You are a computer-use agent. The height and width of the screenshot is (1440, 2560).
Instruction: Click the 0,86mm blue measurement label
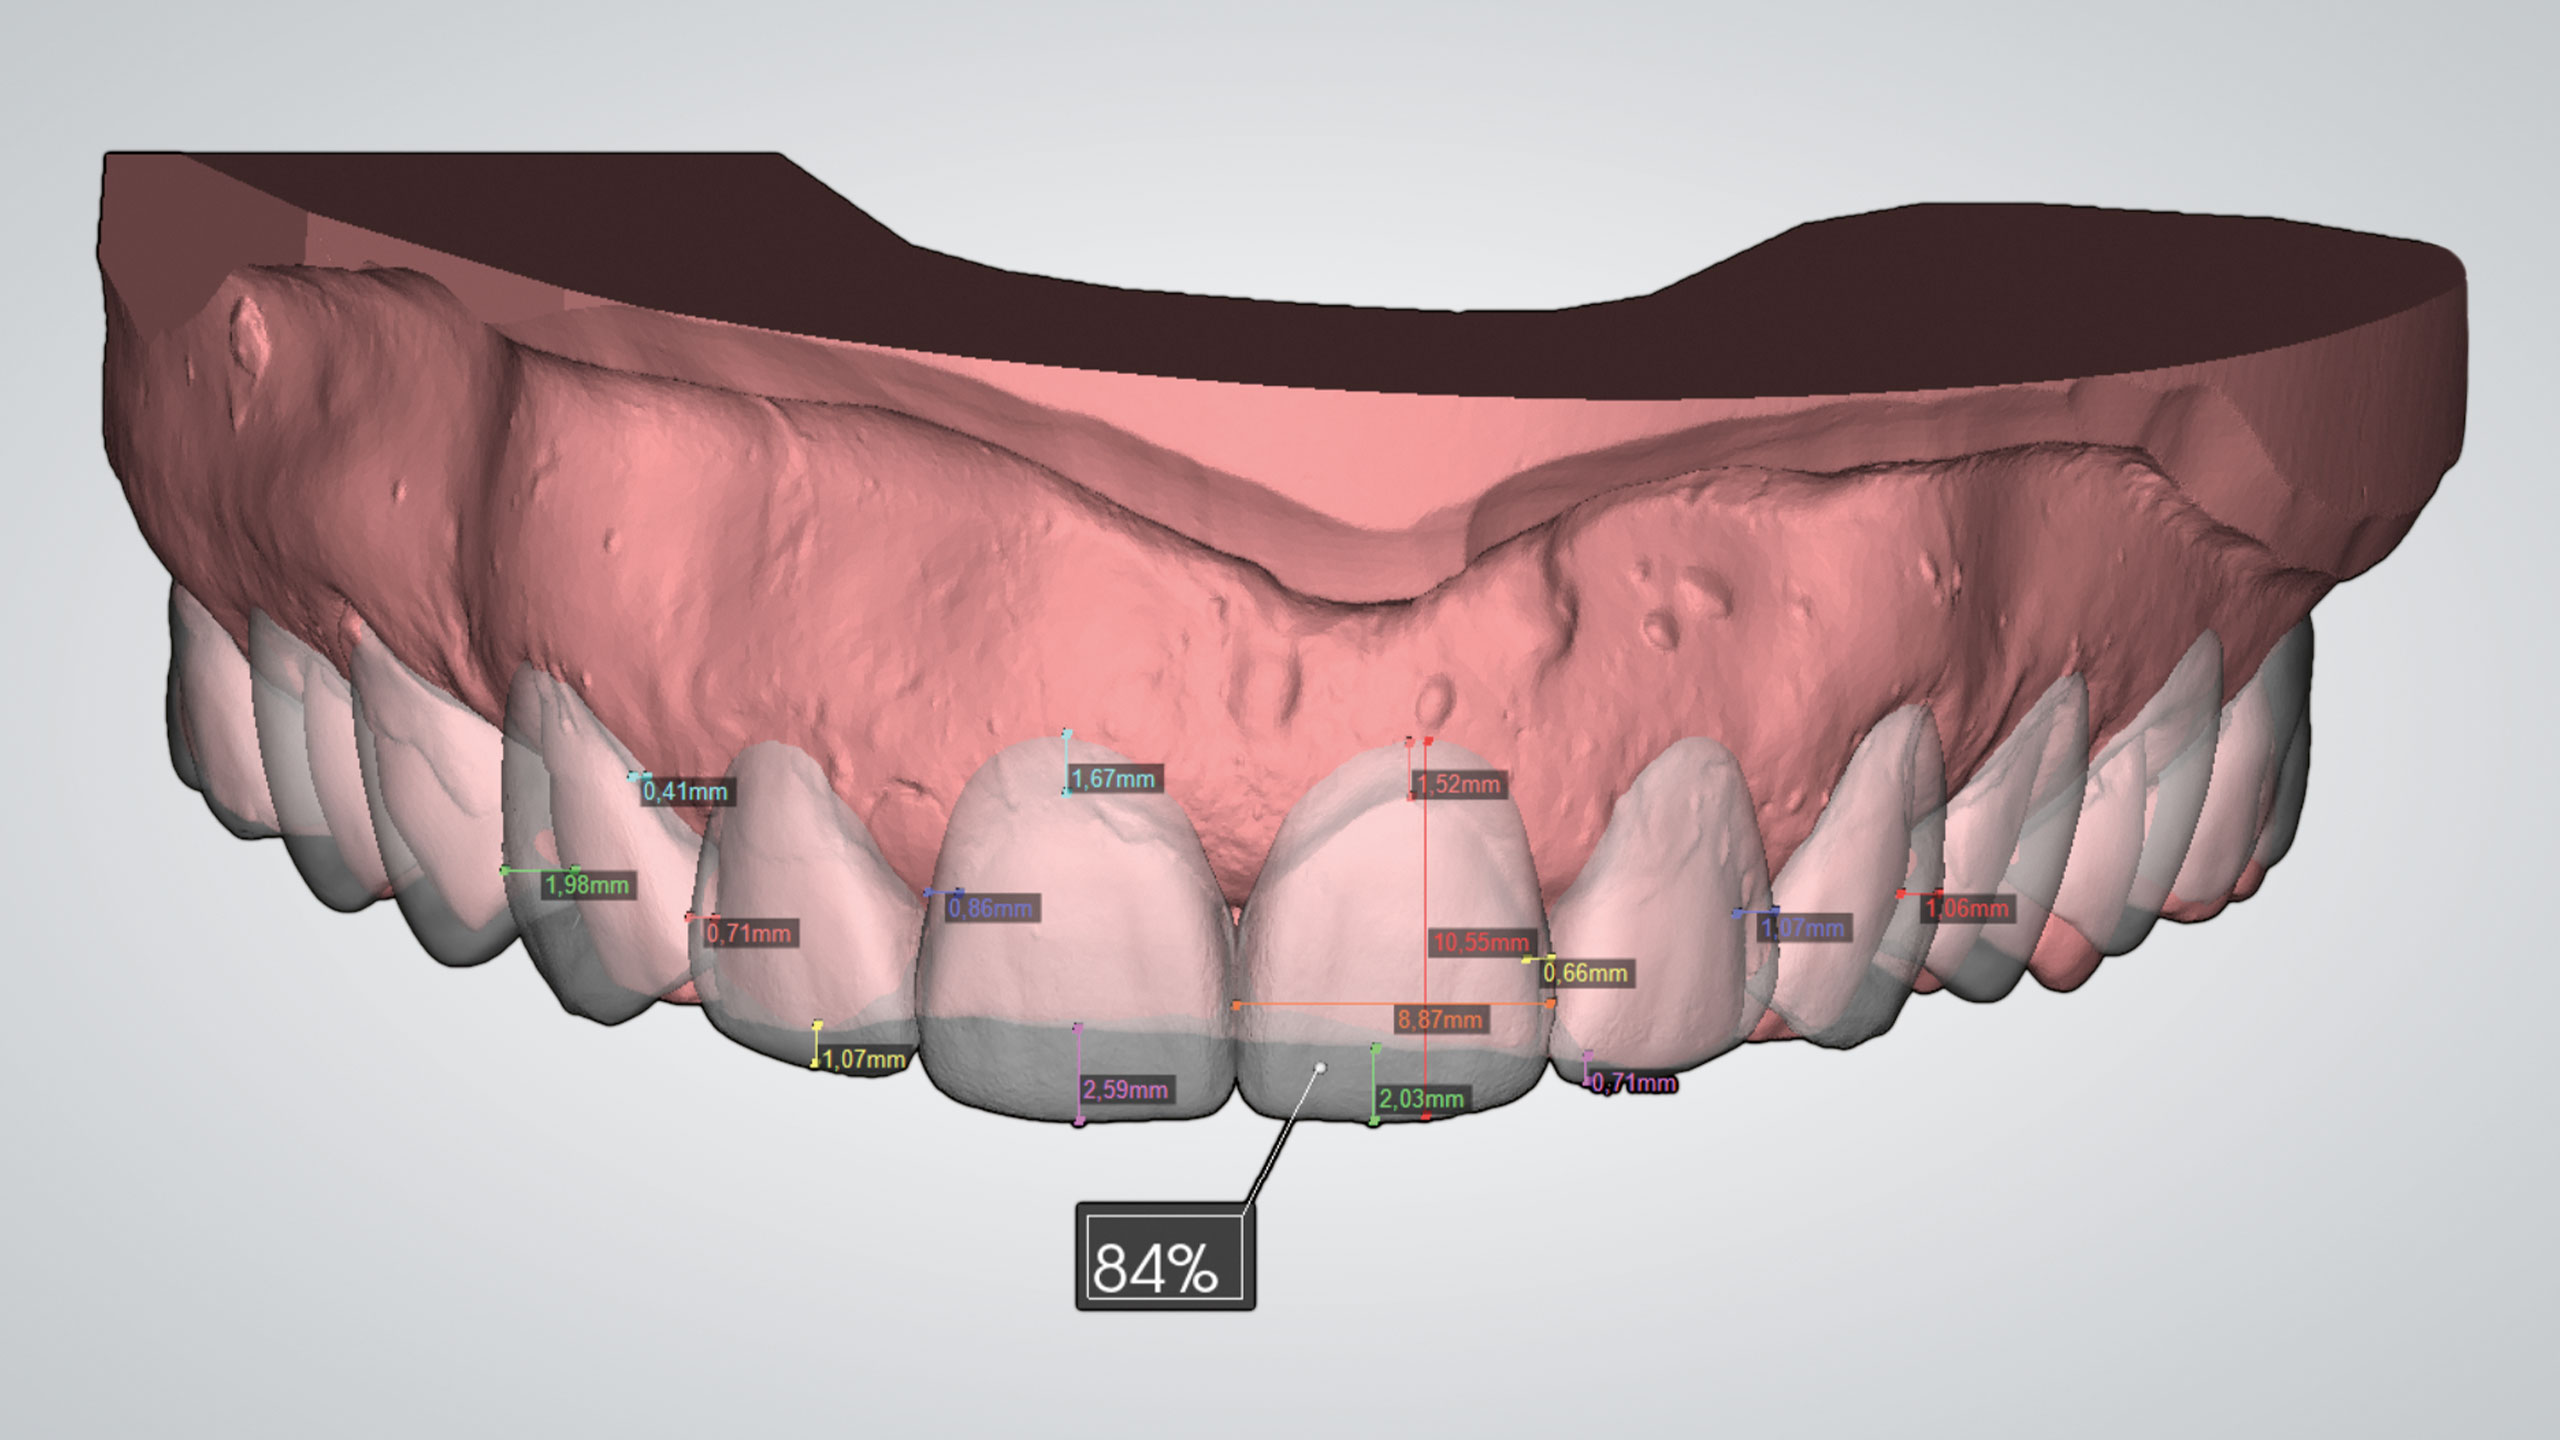click(990, 908)
